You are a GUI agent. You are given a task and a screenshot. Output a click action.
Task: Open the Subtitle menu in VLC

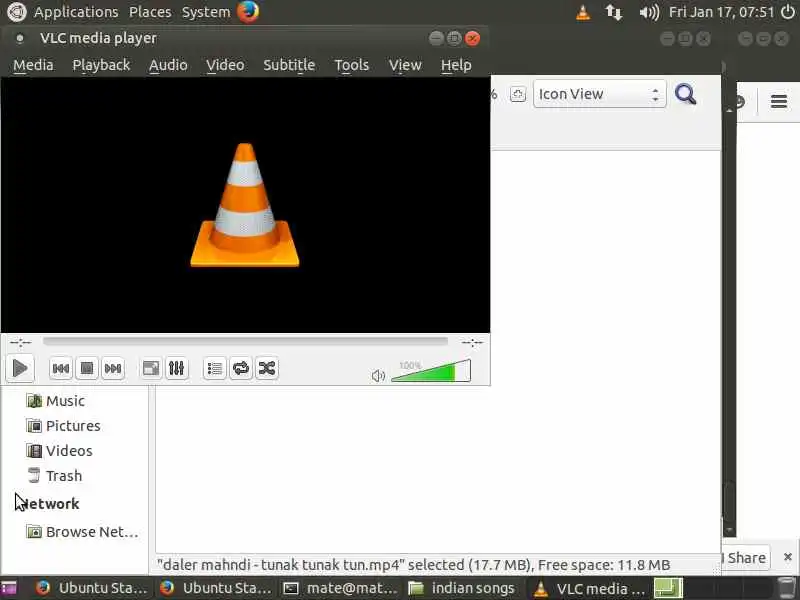(x=289, y=65)
